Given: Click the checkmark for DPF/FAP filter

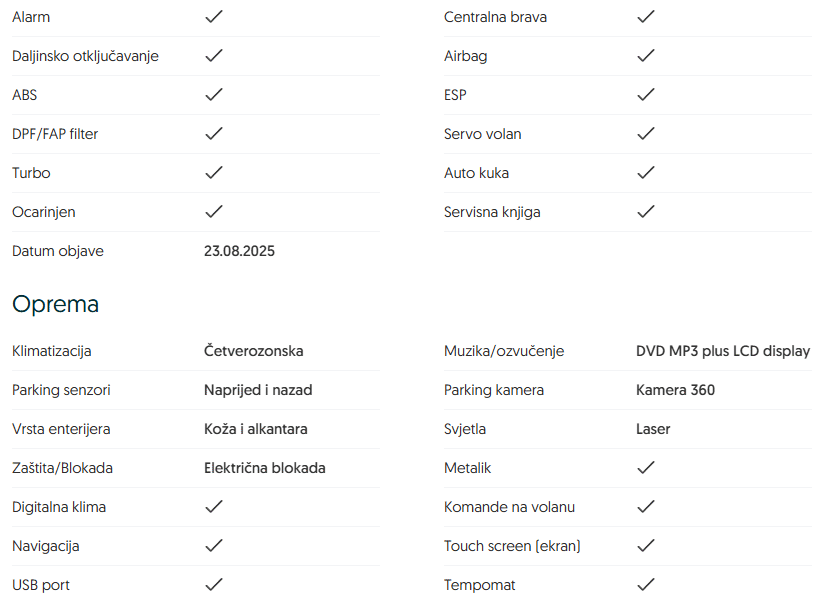Looking at the screenshot, I should tap(213, 134).
